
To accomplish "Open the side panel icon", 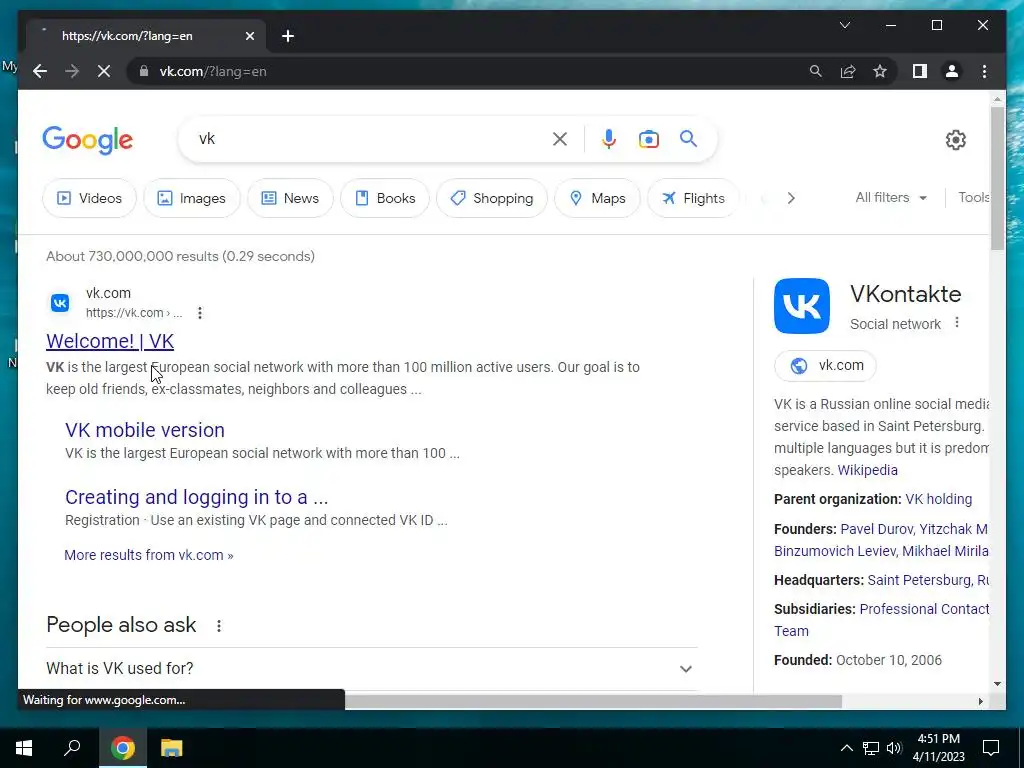I will 920,71.
